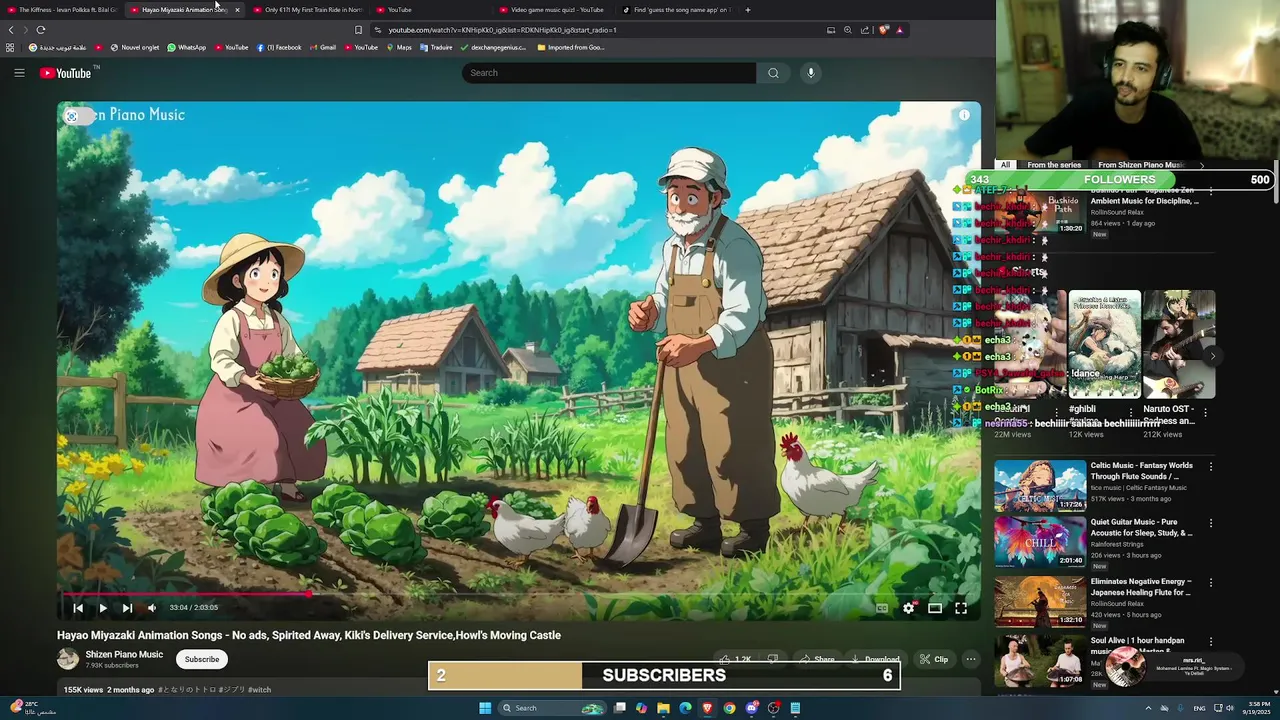The image size is (1280, 720).
Task: Open the WhatsApp bookmark
Action: click(187, 47)
